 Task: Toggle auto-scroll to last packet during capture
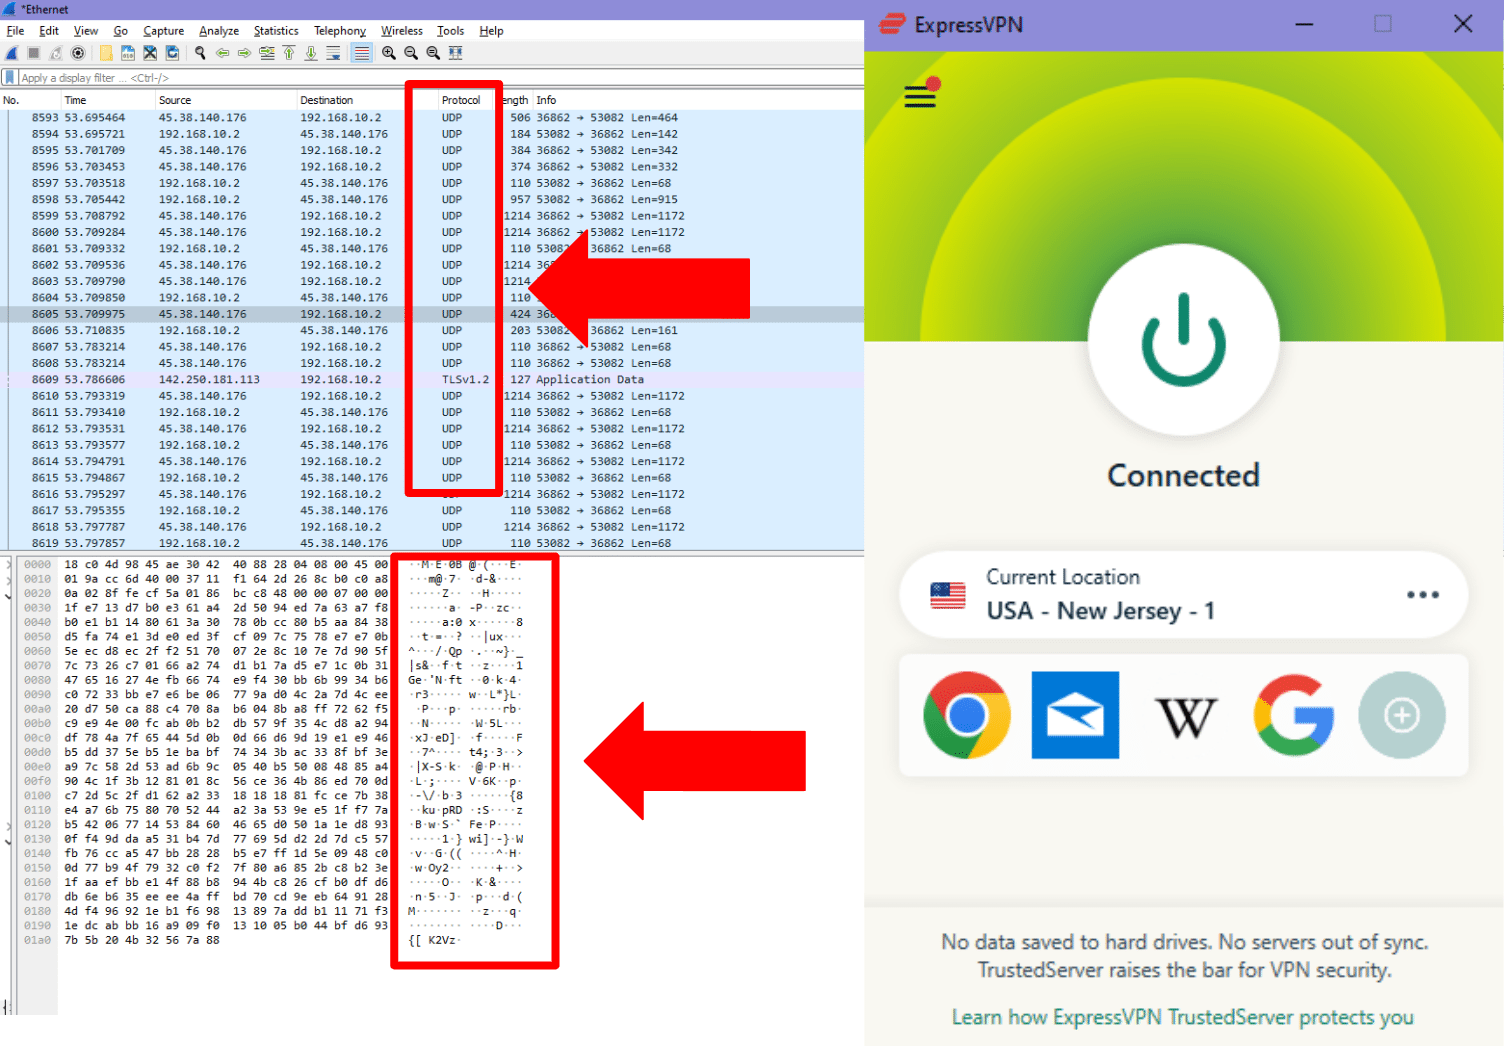(x=333, y=53)
